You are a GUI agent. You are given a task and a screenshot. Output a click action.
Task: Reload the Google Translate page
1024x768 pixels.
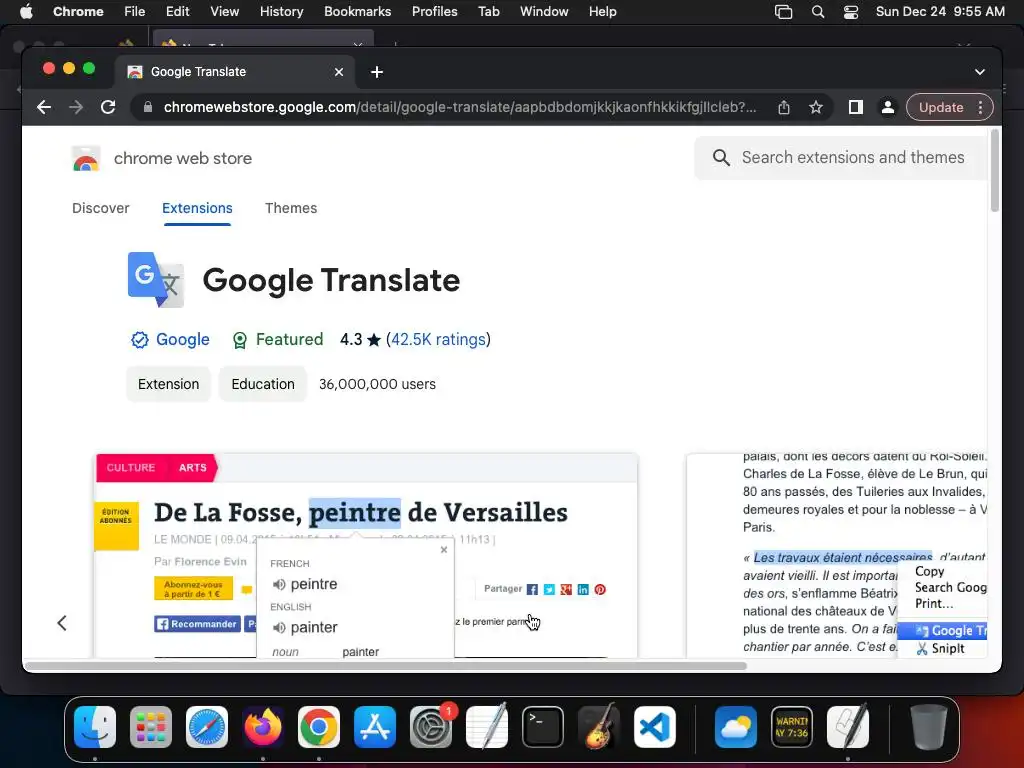point(108,107)
